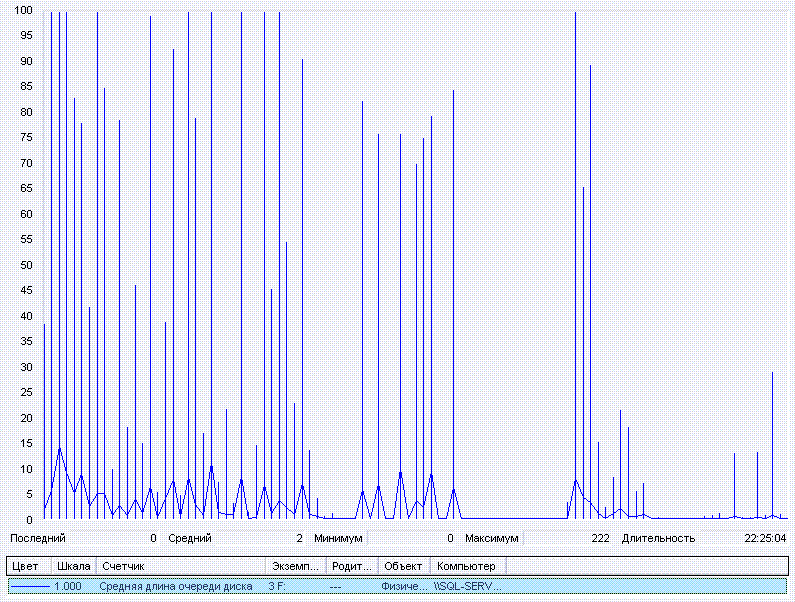Click the Минимум value field
The image size is (795, 602).
click(412, 538)
